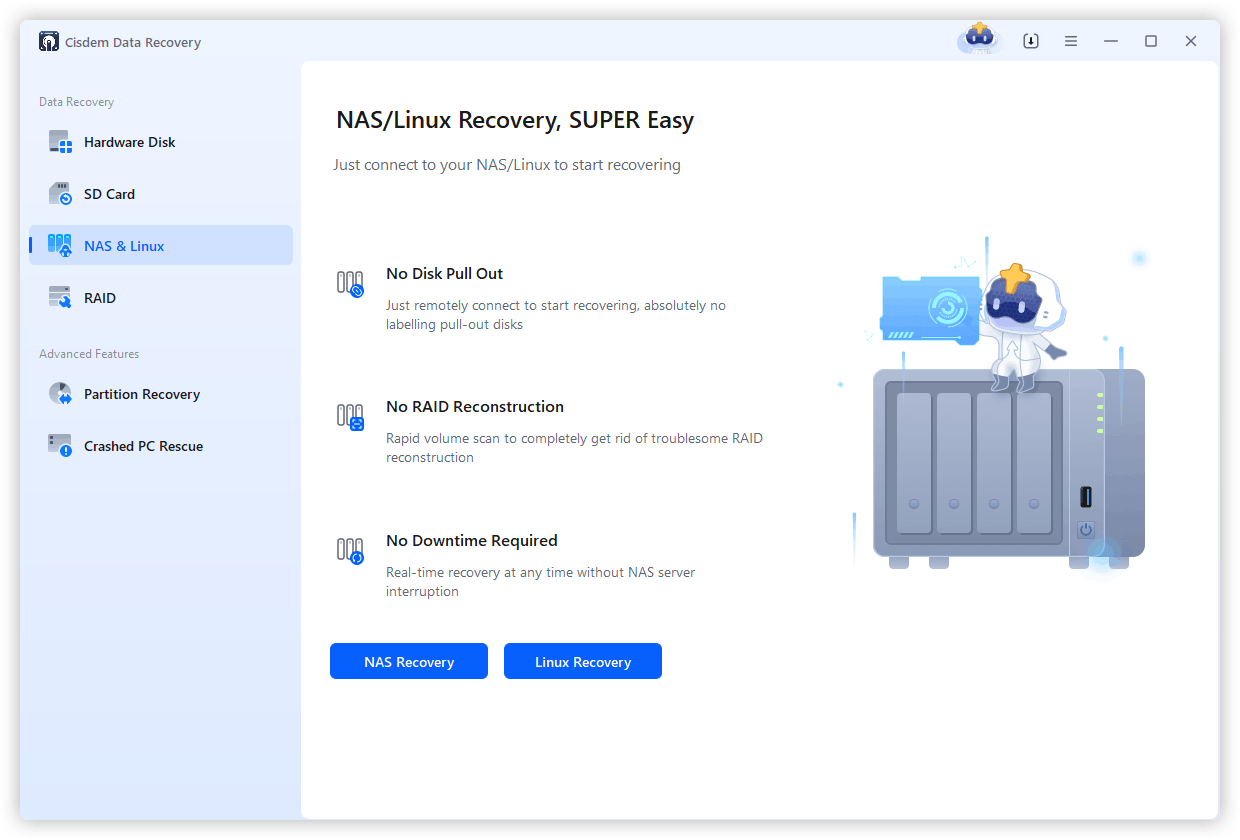The height and width of the screenshot is (840, 1240).
Task: Select the RAID recovery icon
Action: click(59, 297)
